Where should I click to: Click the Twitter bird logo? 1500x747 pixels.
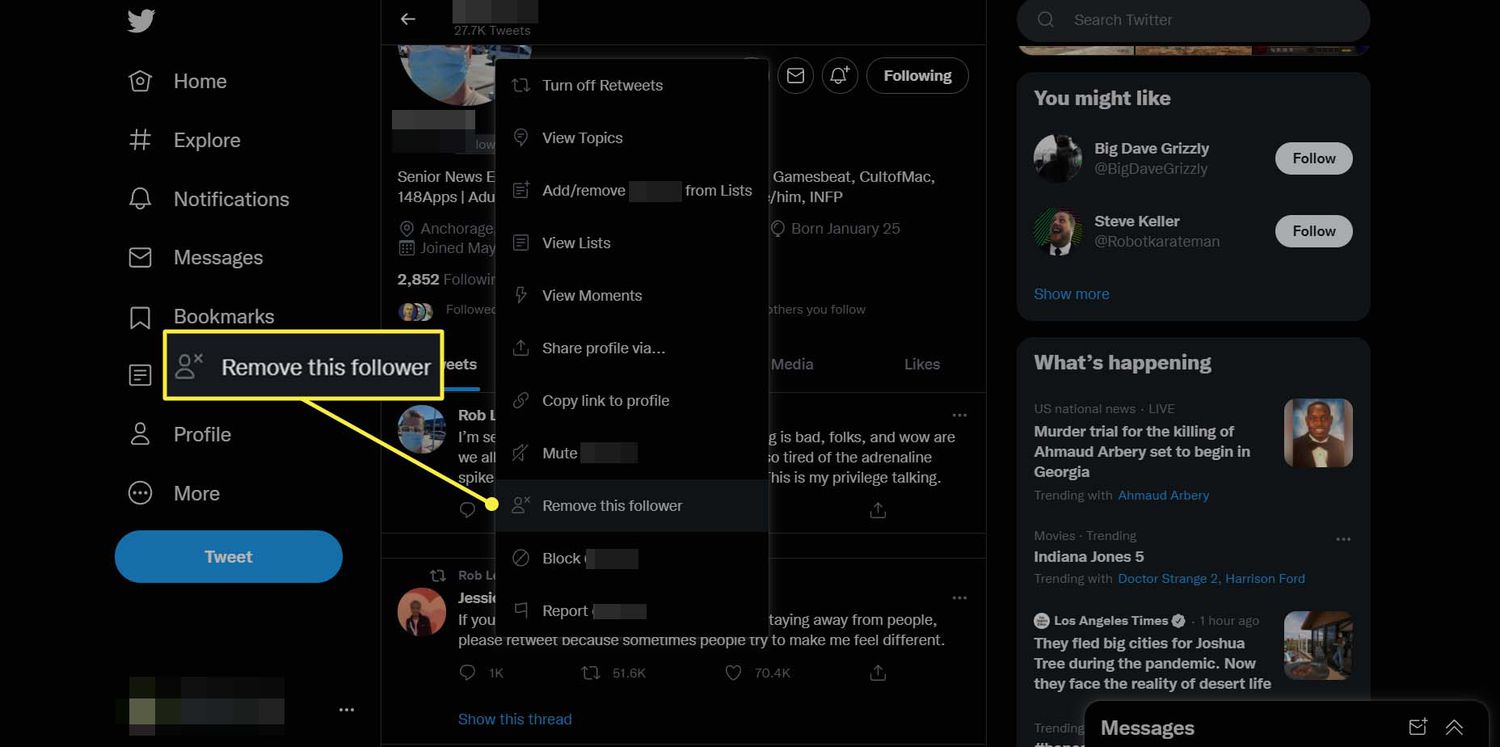pyautogui.click(x=140, y=20)
